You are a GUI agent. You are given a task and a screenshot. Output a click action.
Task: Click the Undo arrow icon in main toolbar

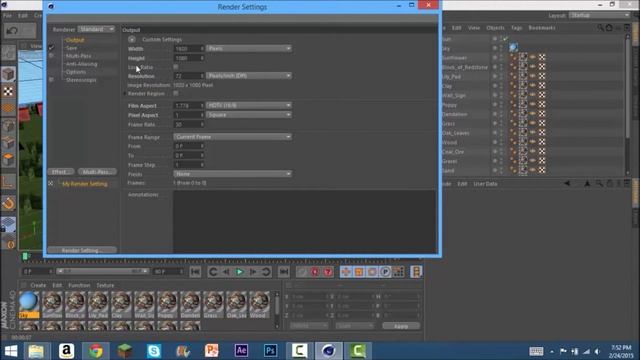[12, 31]
